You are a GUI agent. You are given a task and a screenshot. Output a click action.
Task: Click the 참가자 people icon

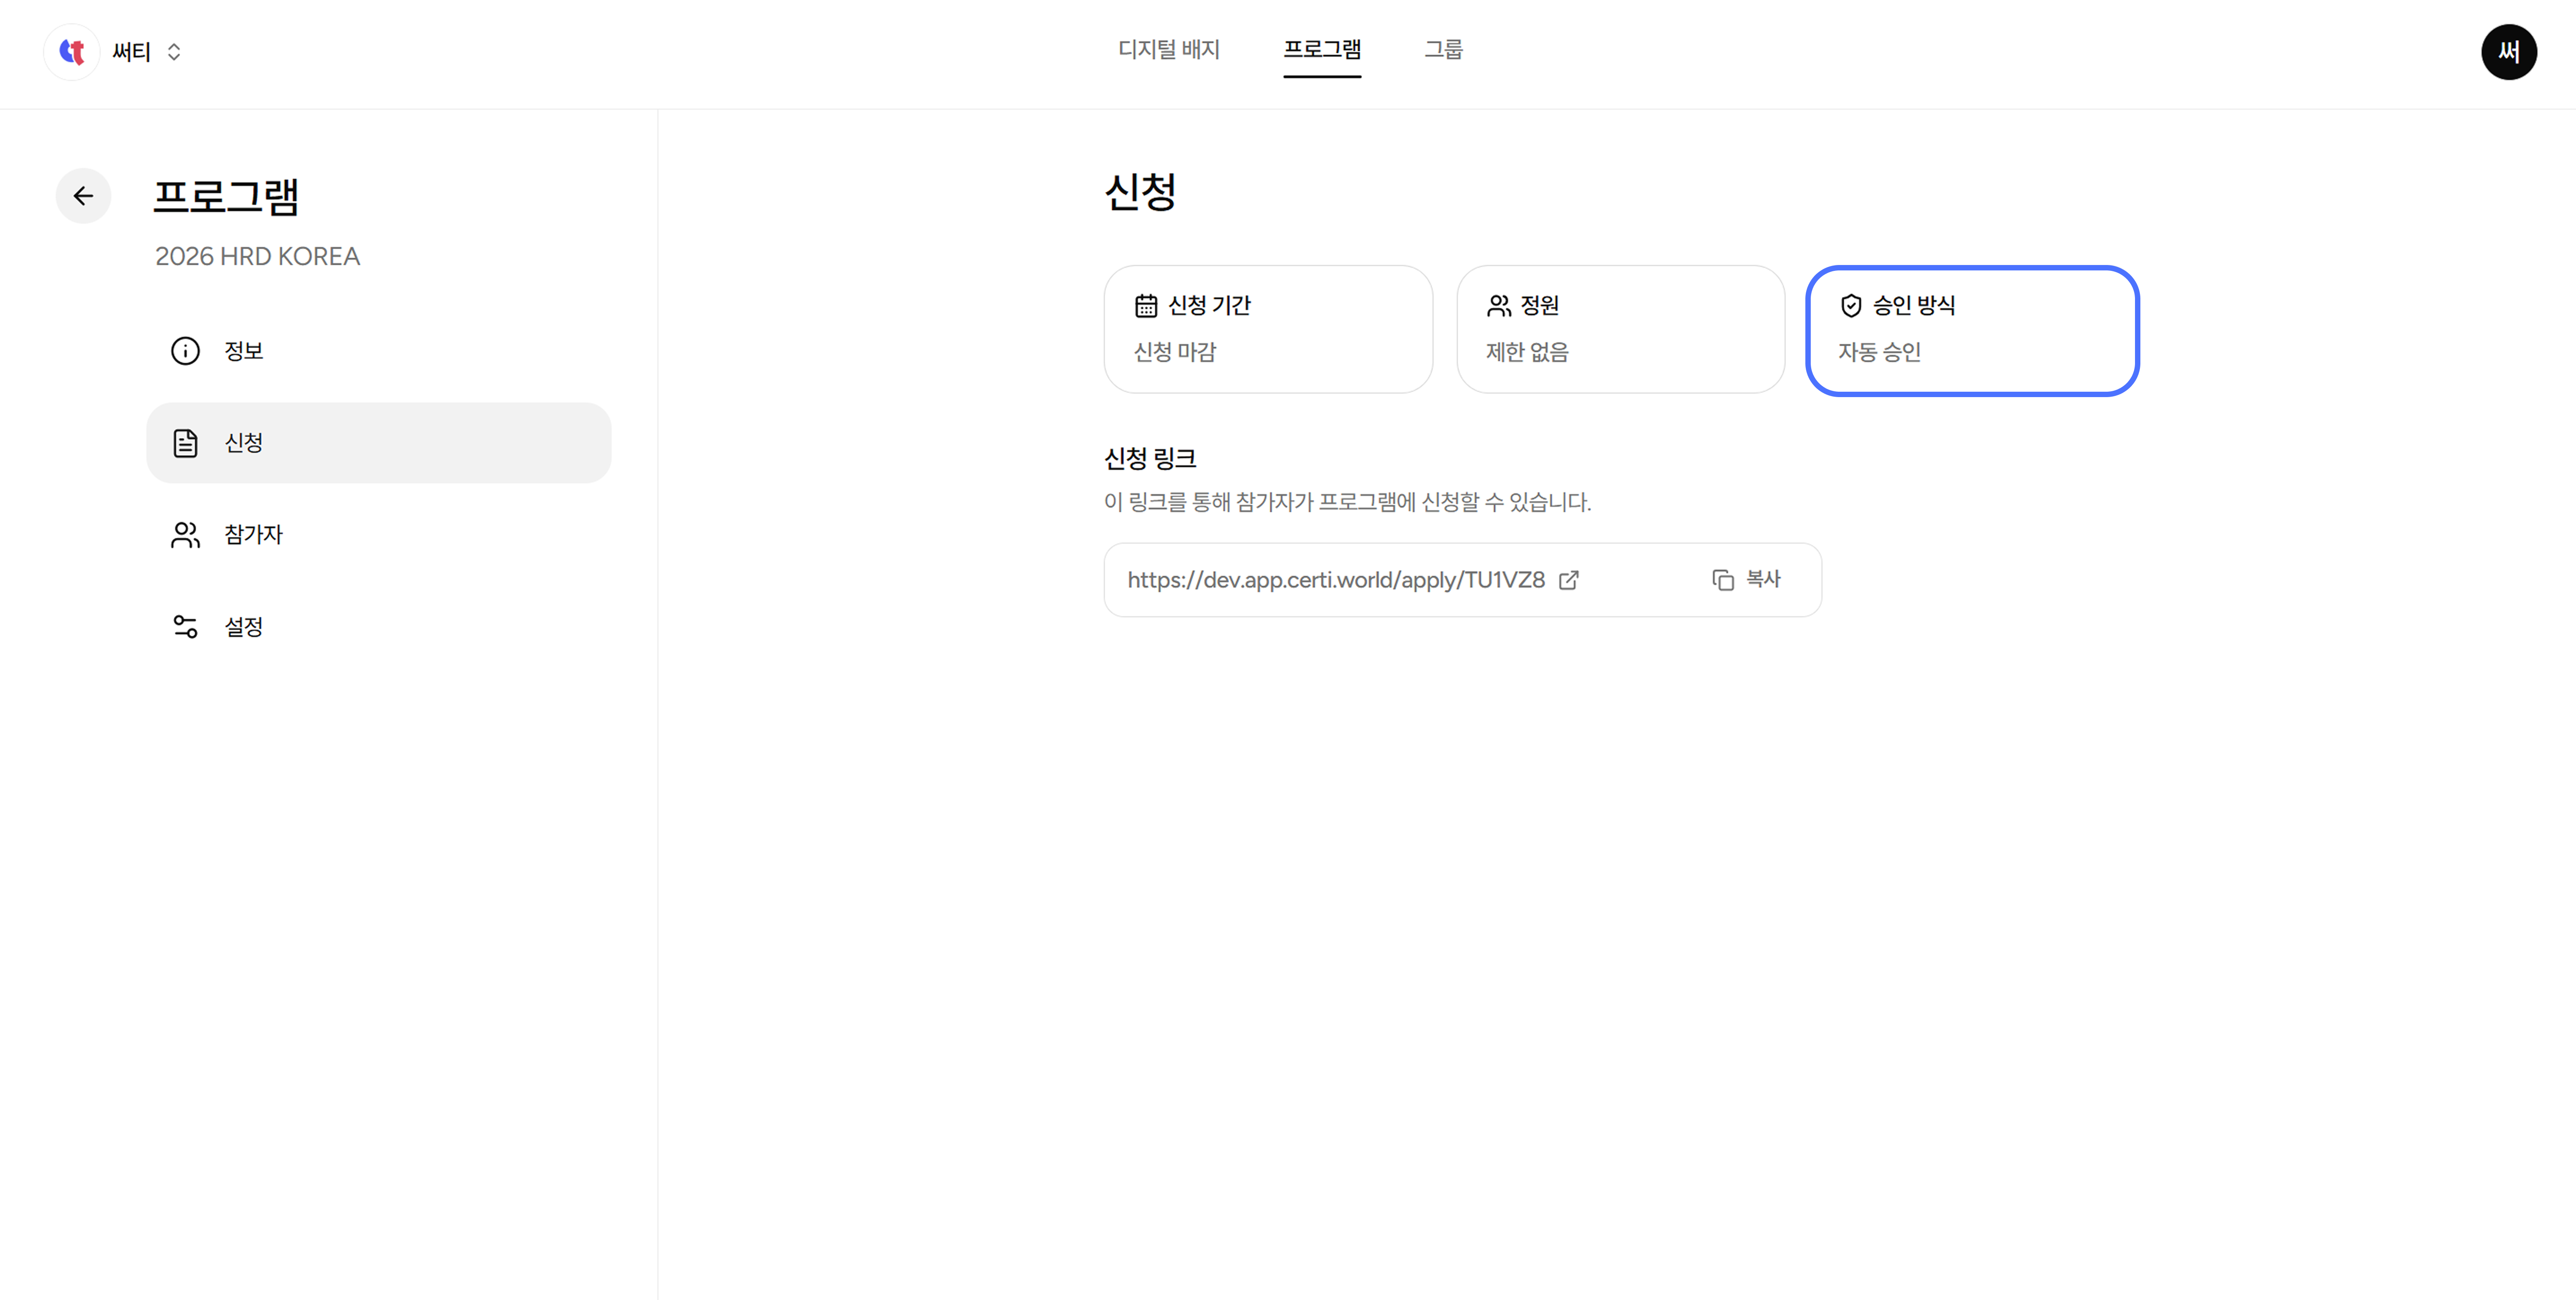click(x=185, y=535)
